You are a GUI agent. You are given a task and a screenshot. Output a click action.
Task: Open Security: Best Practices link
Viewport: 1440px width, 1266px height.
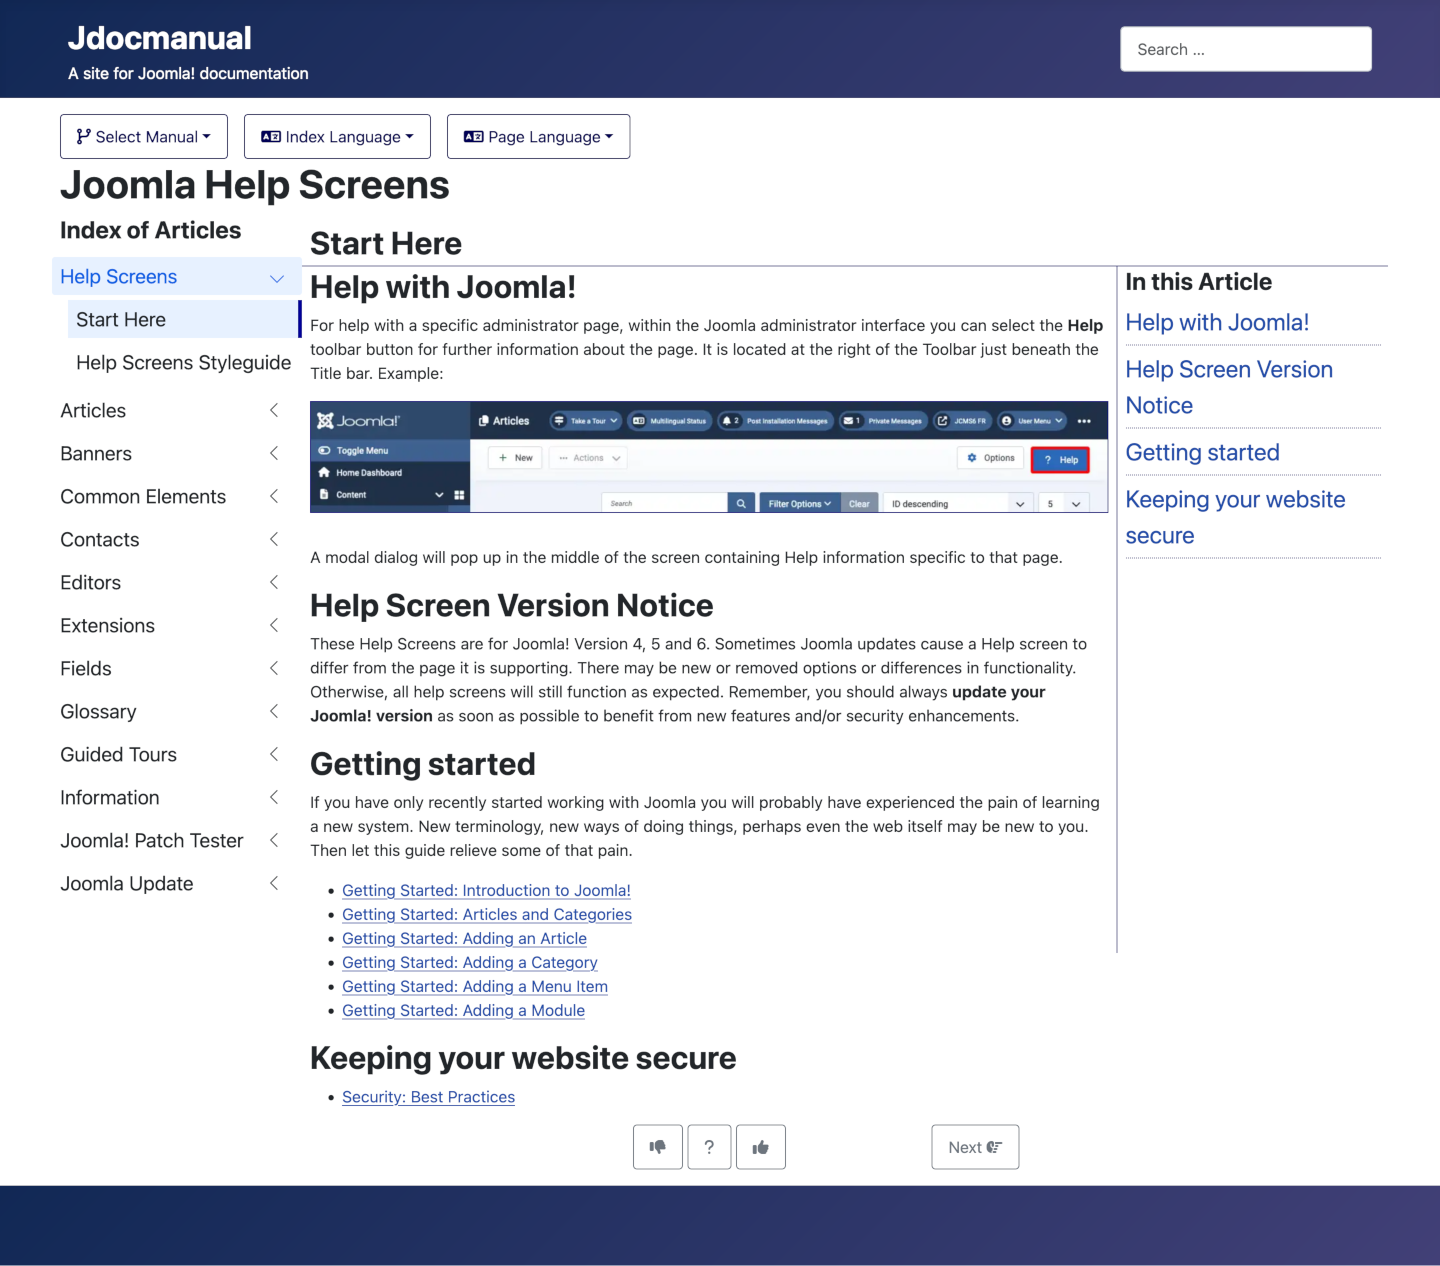[x=428, y=1098]
